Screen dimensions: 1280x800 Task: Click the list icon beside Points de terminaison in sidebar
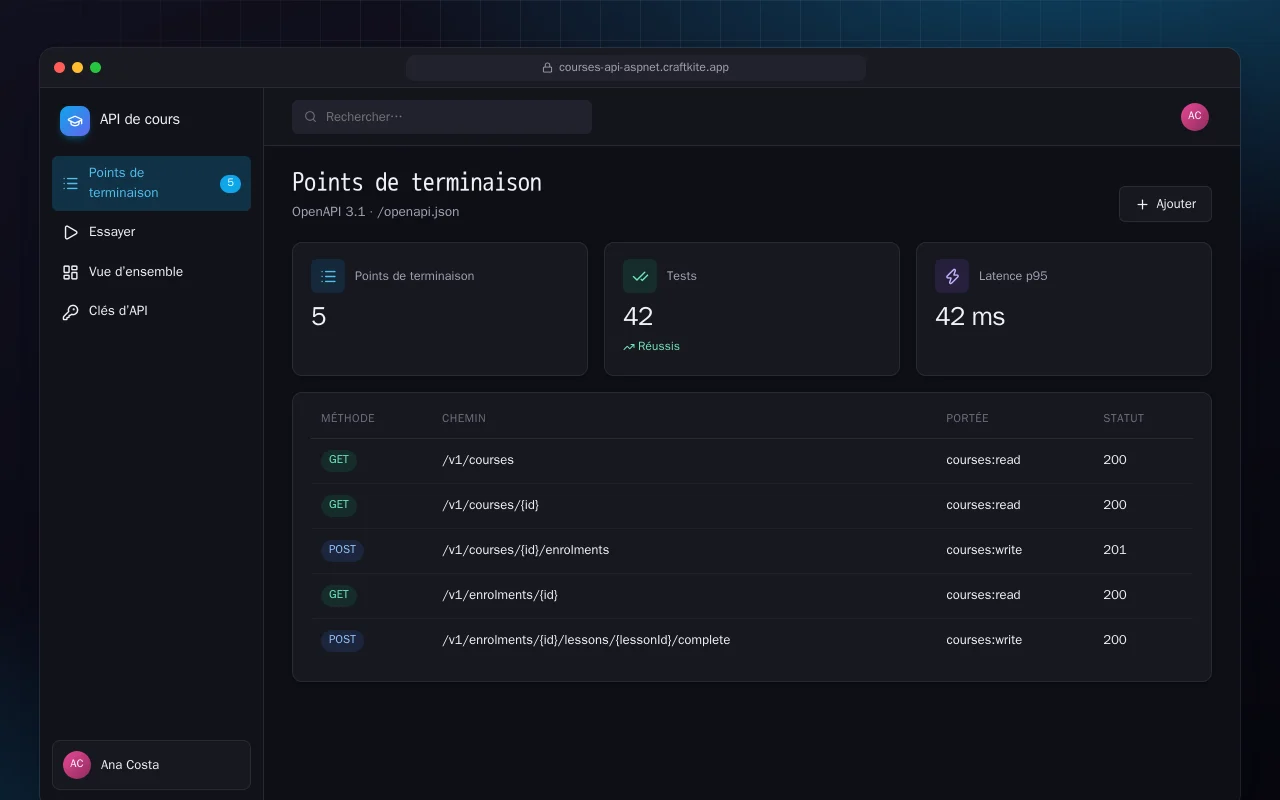point(70,183)
